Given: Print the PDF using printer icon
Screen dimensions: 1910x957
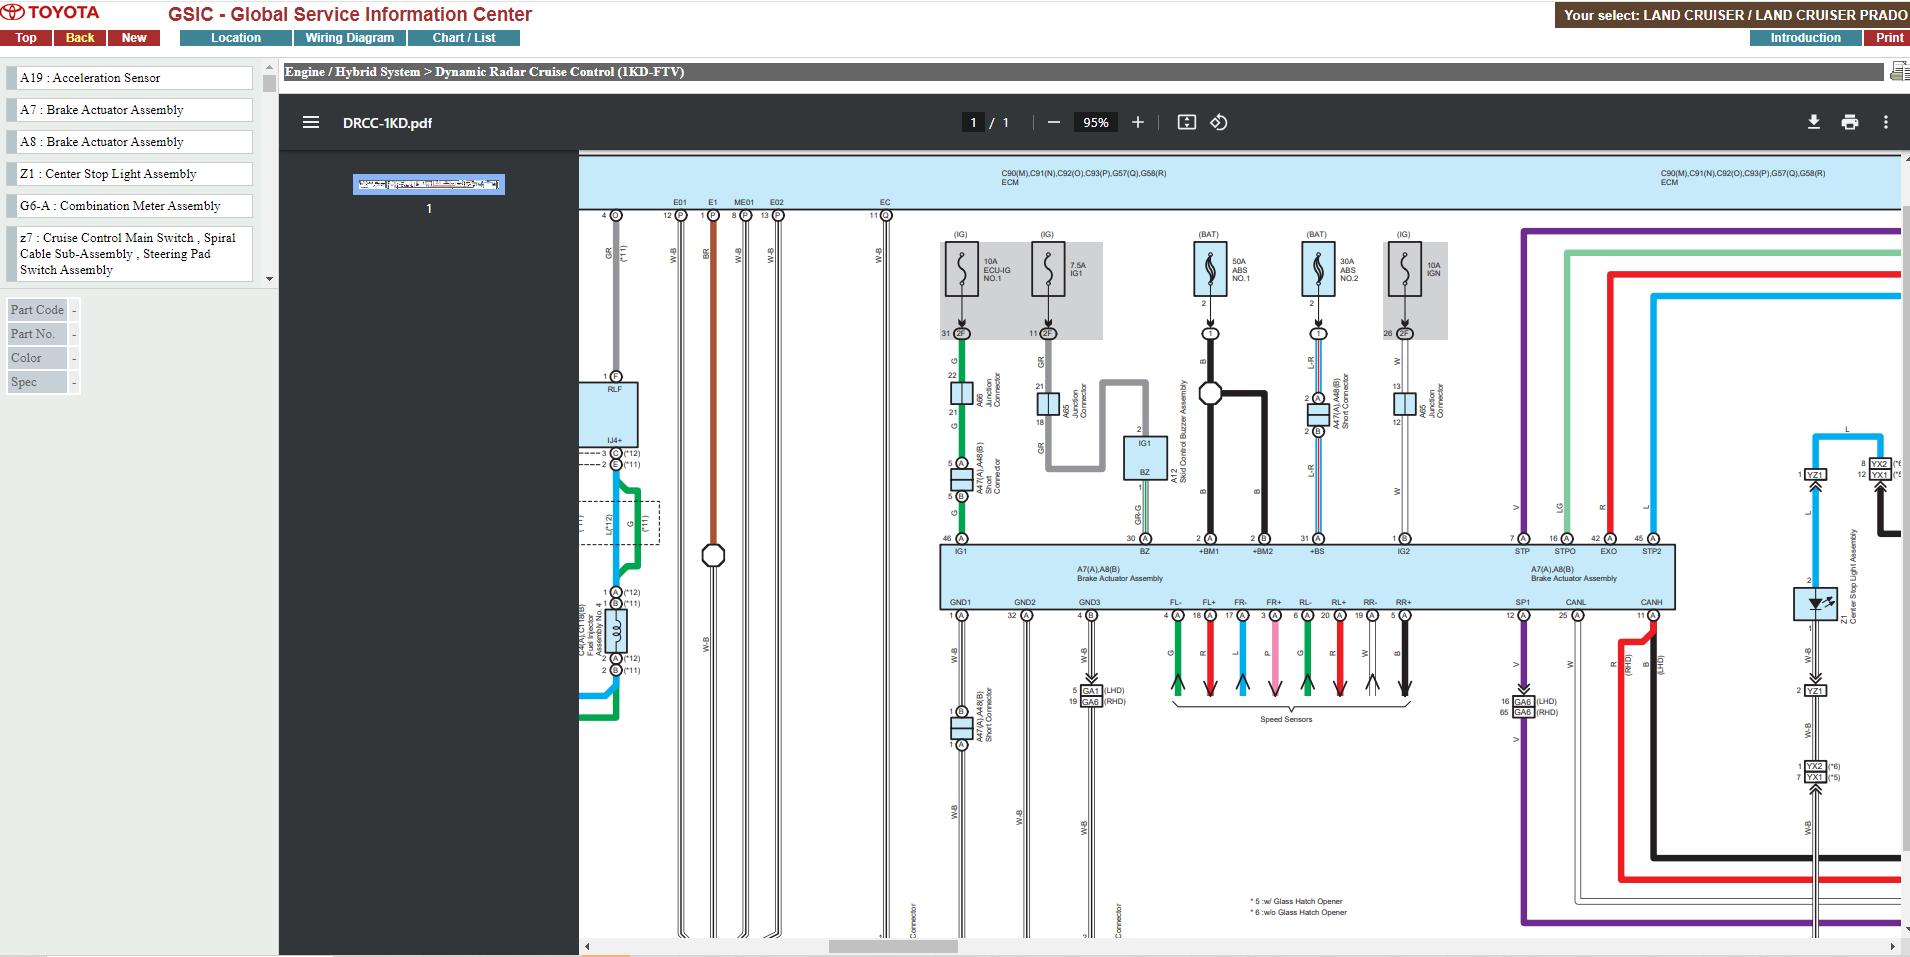Looking at the screenshot, I should pos(1849,122).
